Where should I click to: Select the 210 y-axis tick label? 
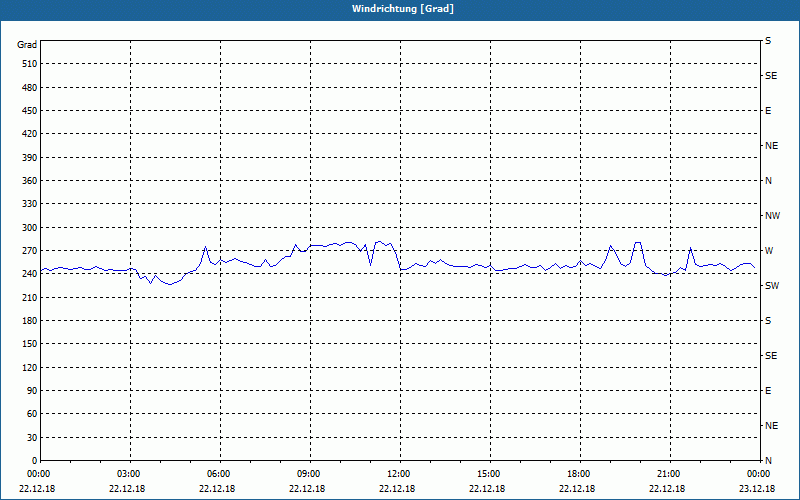[x=30, y=297]
